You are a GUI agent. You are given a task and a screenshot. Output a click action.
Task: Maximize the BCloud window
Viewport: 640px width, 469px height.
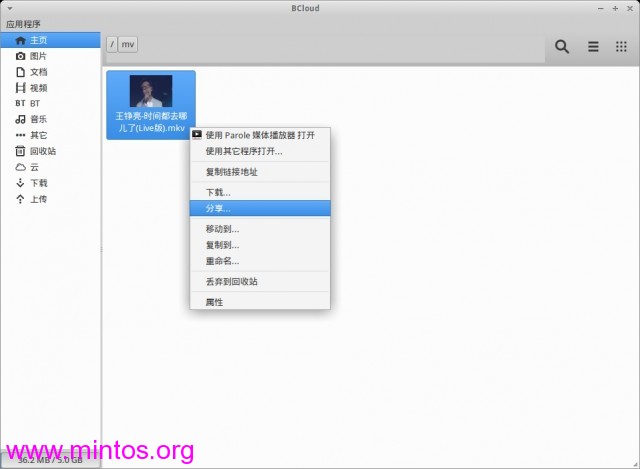[x=615, y=8]
